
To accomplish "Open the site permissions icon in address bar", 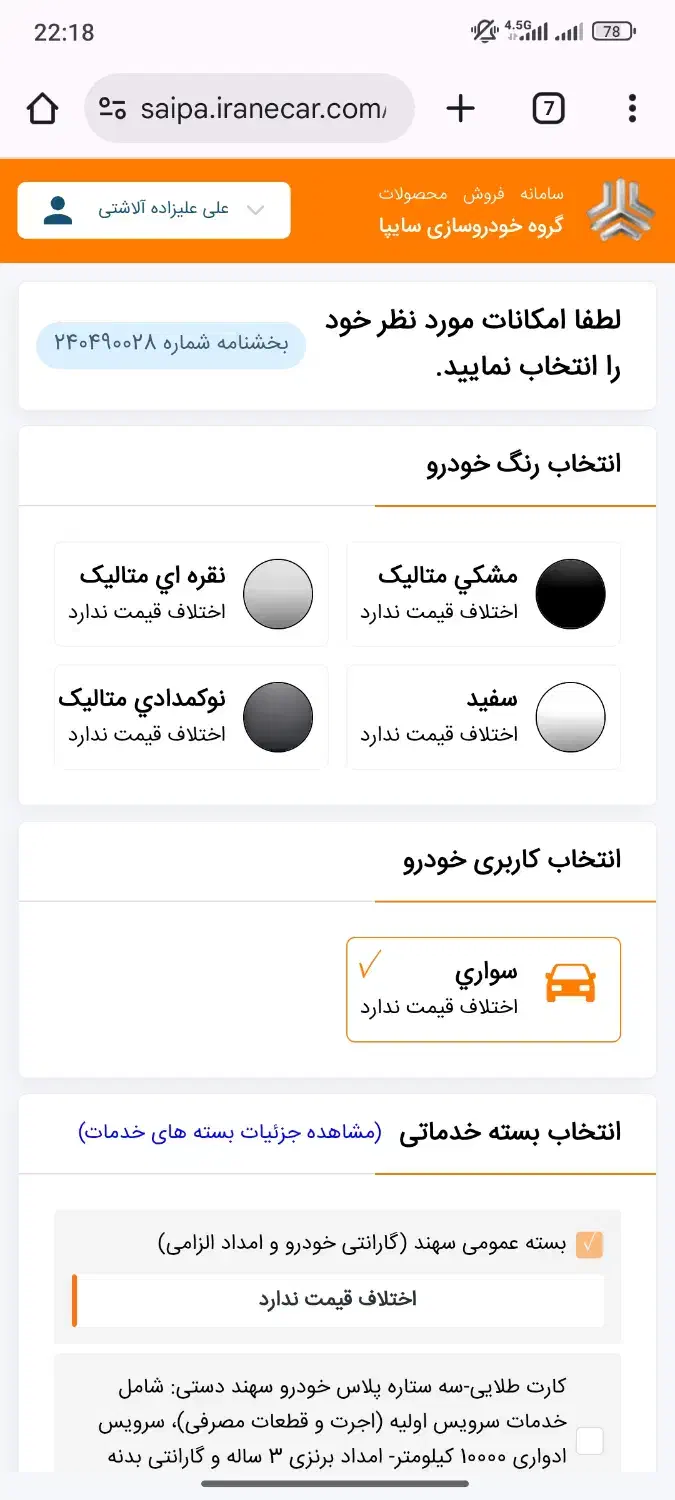I will point(113,107).
